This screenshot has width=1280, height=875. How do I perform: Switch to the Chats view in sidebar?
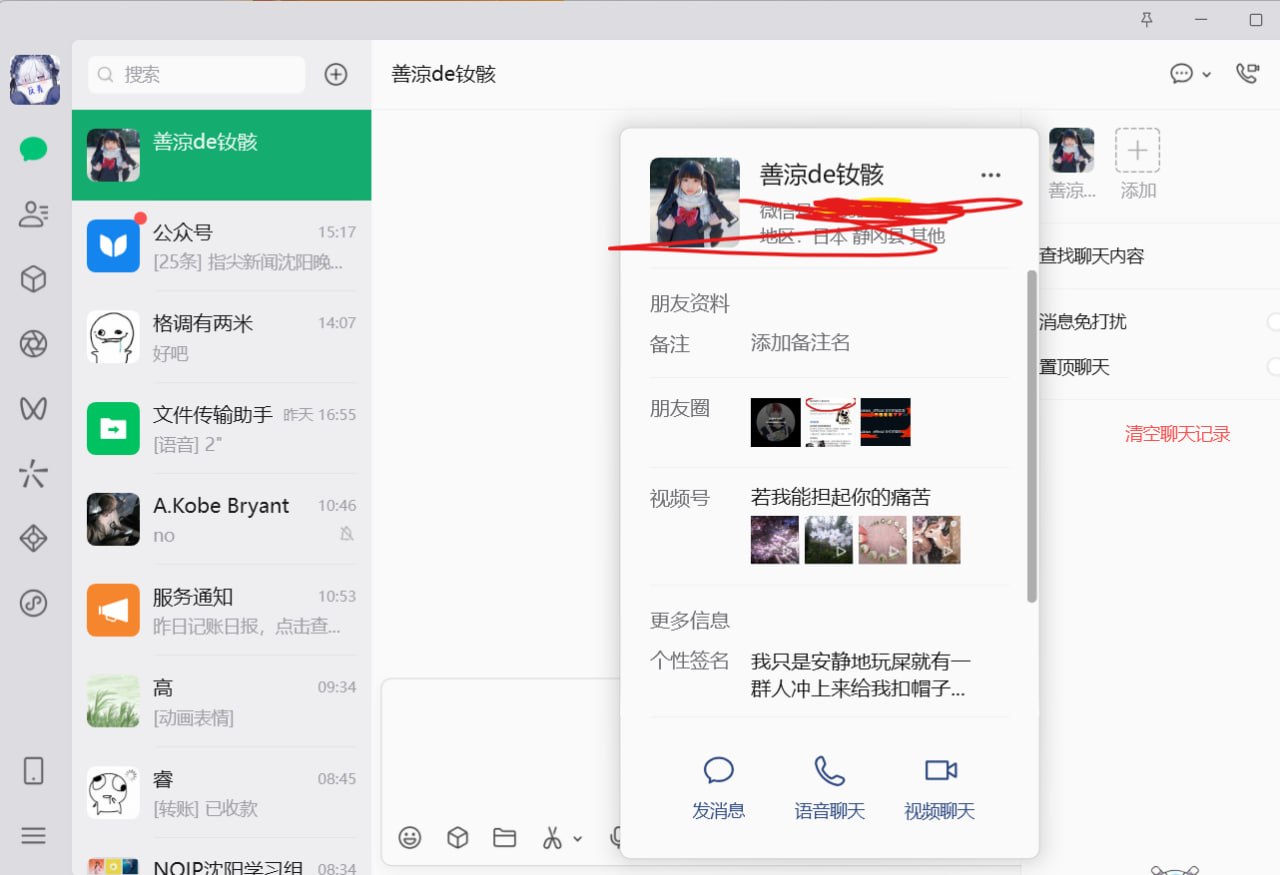click(x=34, y=150)
